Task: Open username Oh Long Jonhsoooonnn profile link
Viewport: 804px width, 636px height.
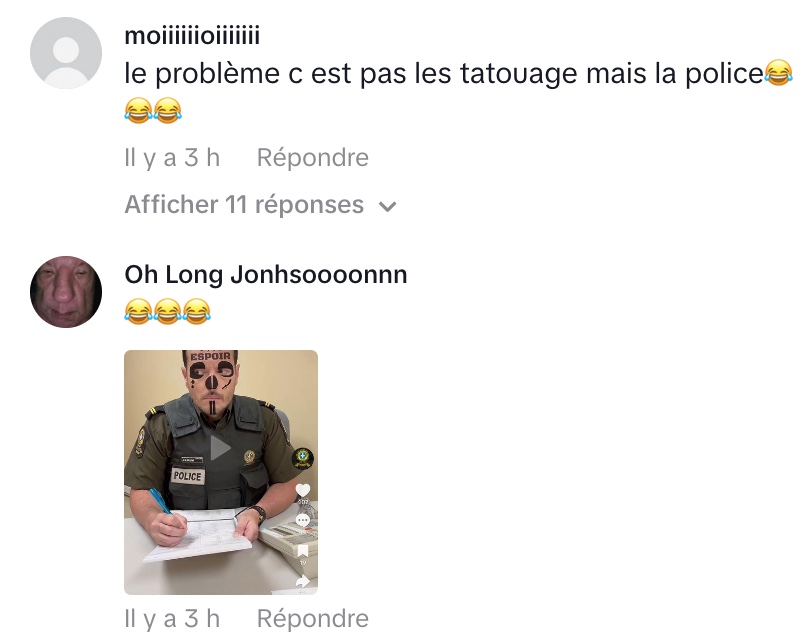Action: click(266, 274)
